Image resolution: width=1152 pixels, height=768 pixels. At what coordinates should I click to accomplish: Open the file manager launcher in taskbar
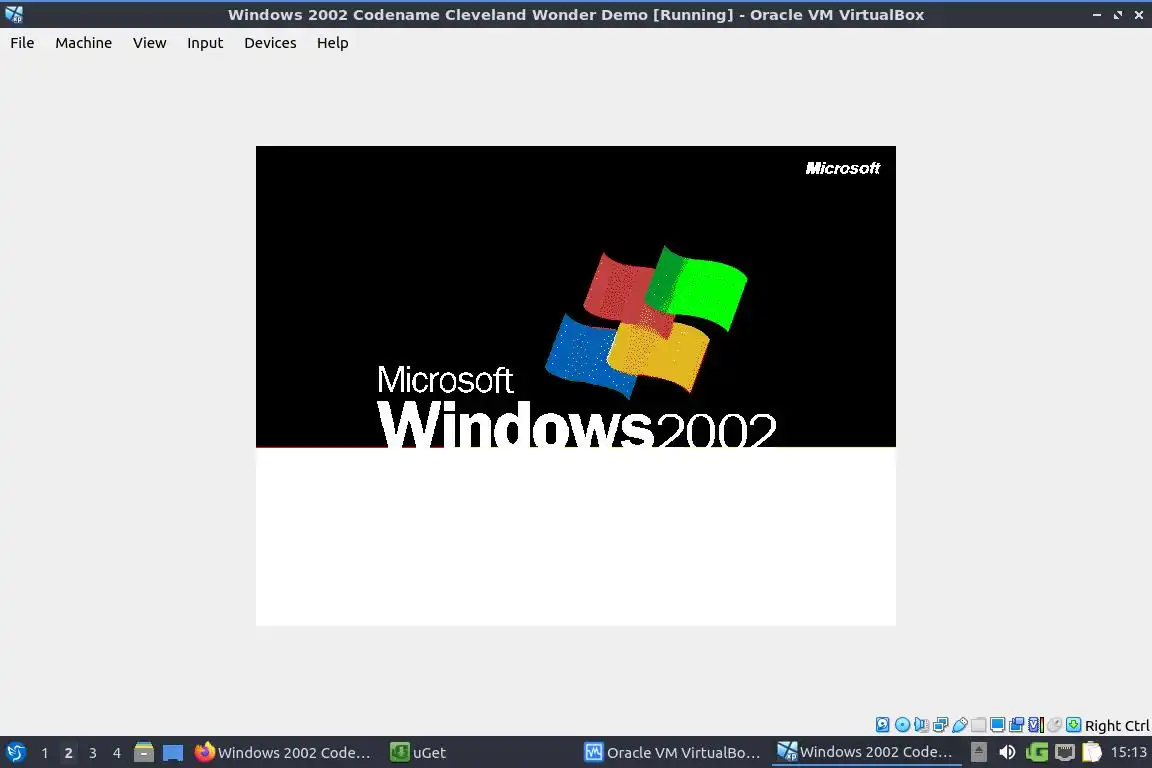(x=144, y=752)
